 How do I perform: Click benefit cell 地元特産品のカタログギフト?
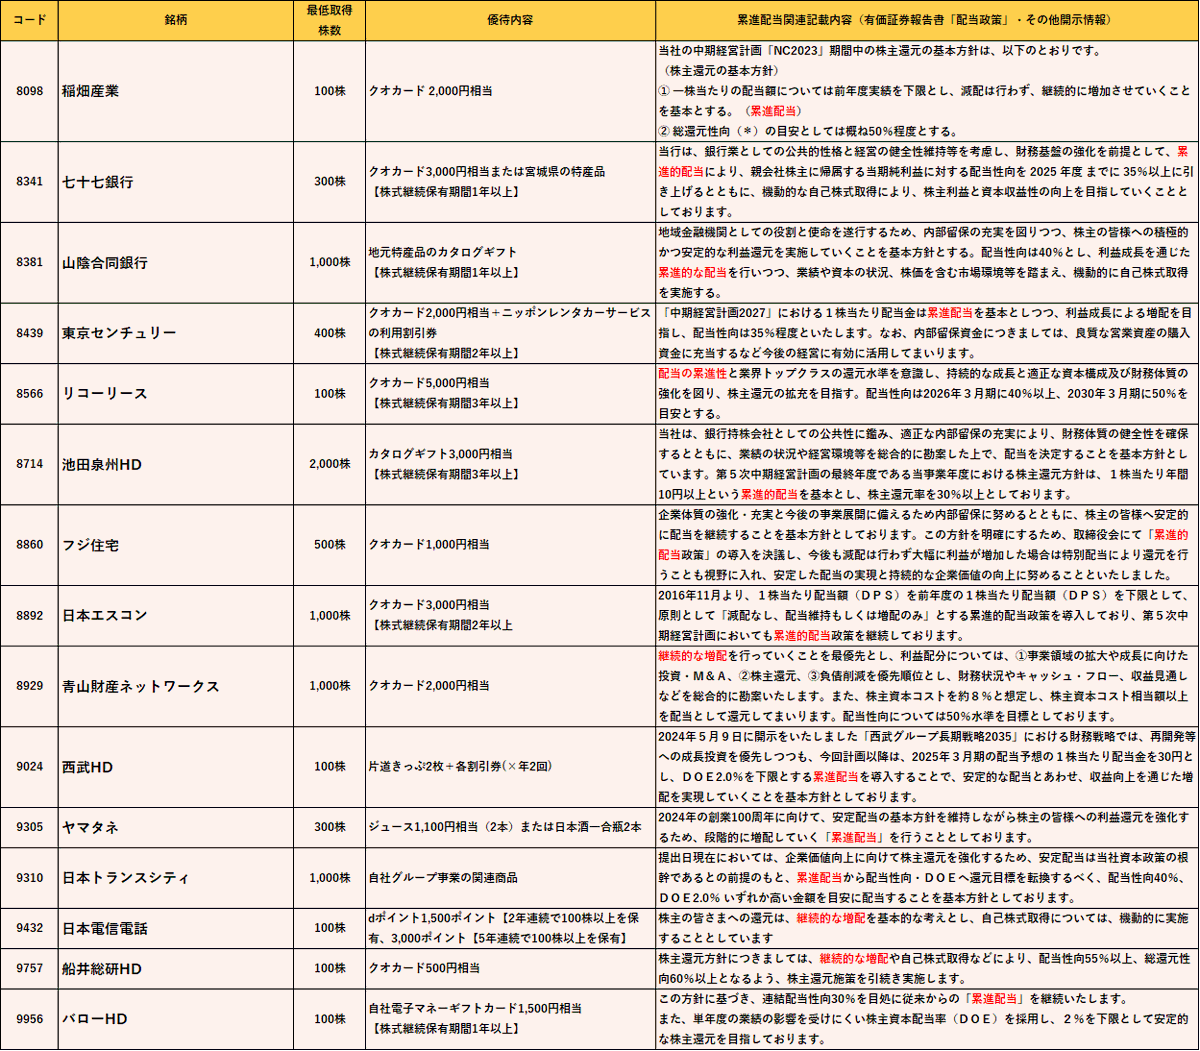tap(511, 263)
